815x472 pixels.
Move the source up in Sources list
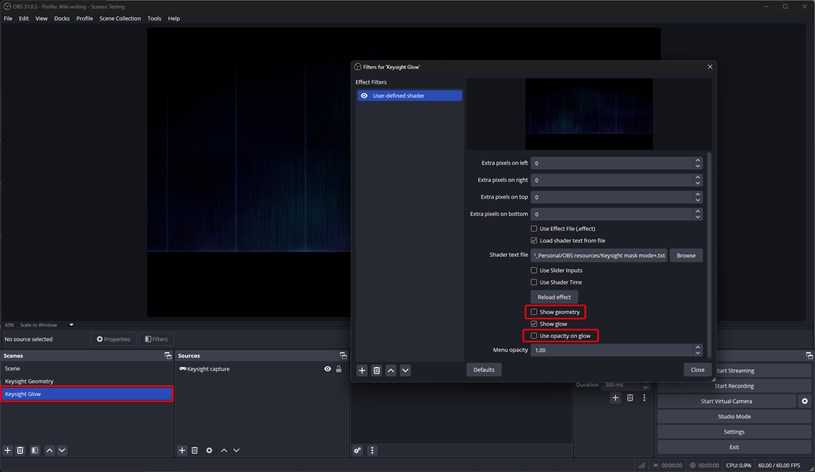(224, 450)
